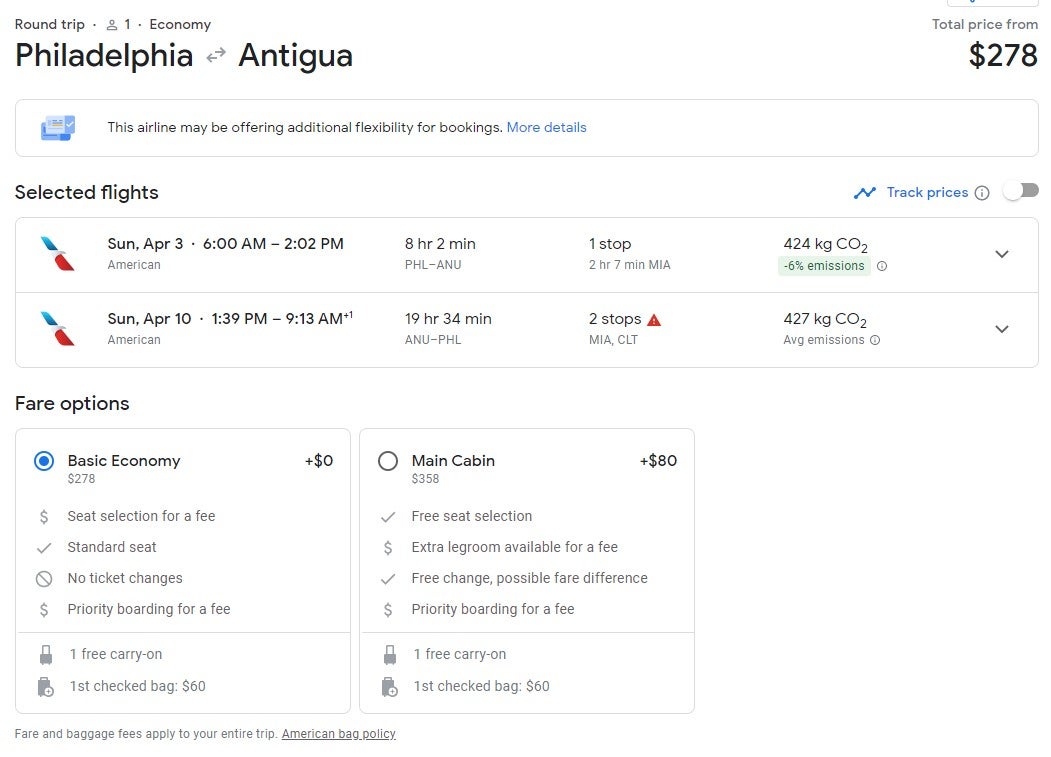1051x757 pixels.
Task: Click the Basic Economy fare title
Action: click(x=124, y=461)
